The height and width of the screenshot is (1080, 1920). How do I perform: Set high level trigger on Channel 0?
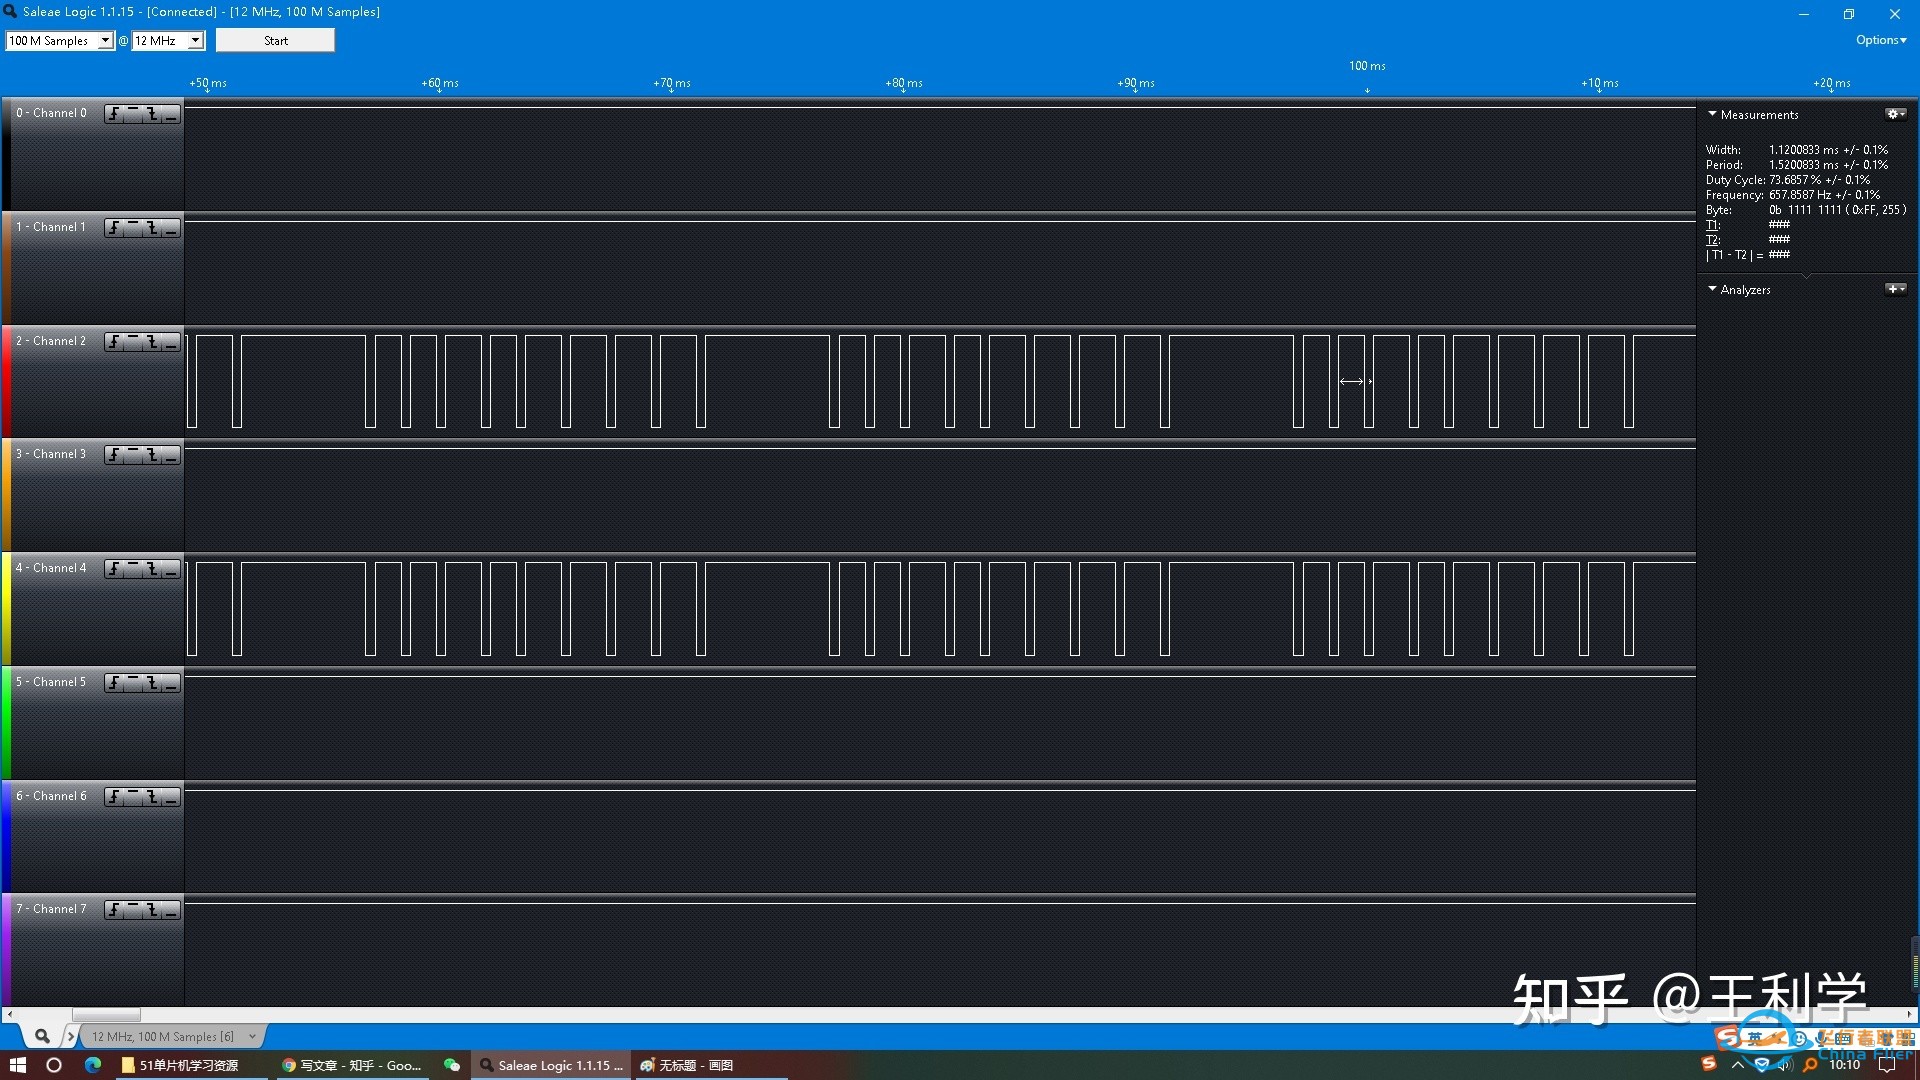pos(133,114)
